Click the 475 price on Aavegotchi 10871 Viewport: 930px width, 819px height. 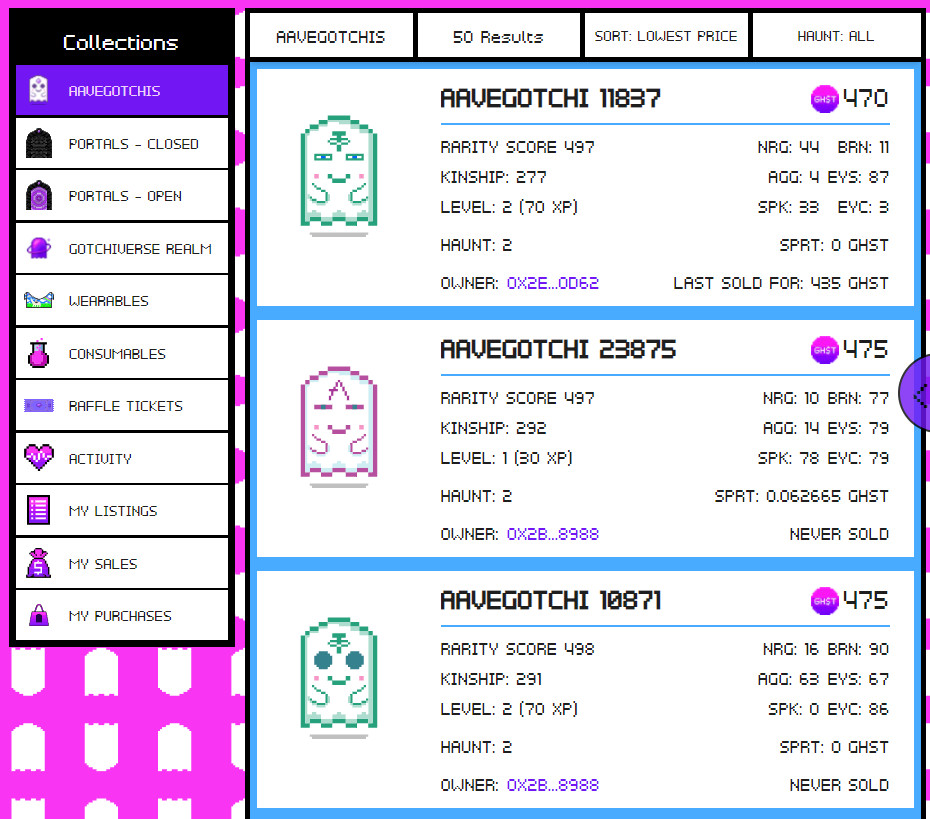coord(865,600)
